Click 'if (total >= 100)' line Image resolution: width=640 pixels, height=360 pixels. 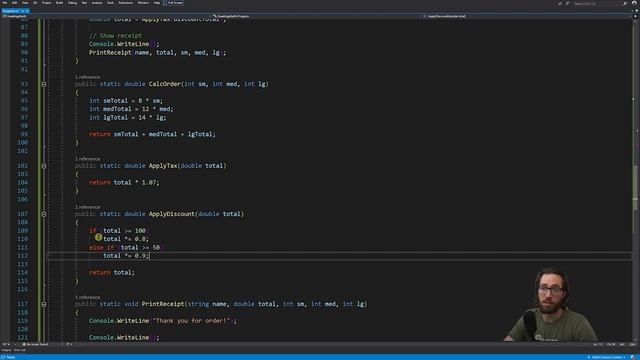[119, 231]
